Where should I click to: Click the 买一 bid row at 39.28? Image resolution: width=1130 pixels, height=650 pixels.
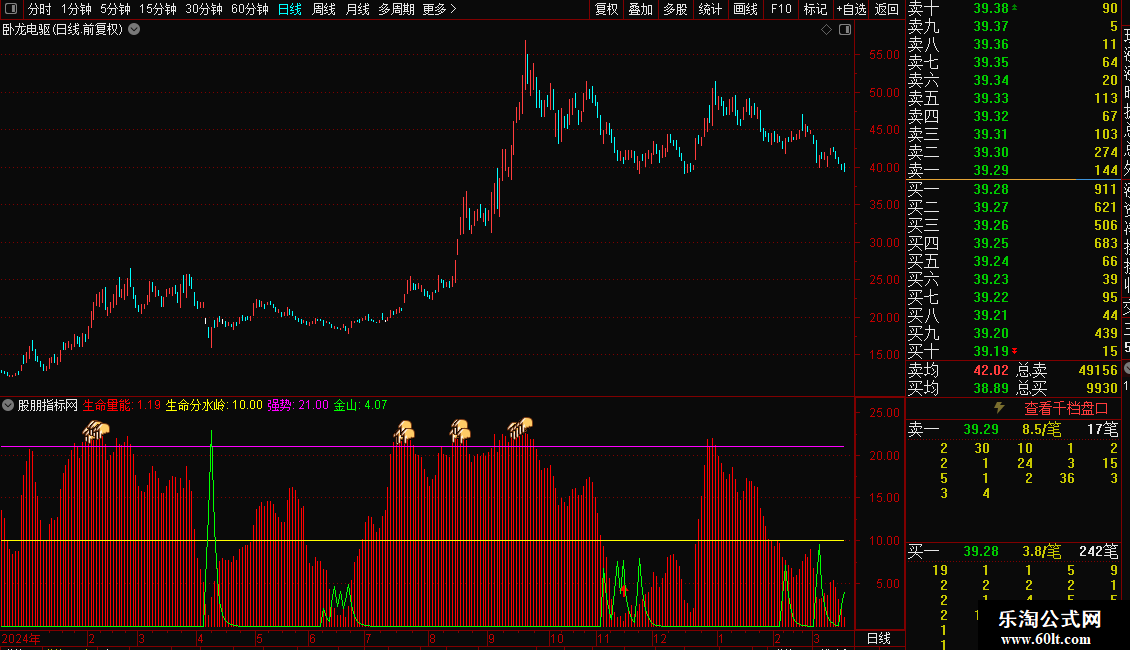[1013, 189]
